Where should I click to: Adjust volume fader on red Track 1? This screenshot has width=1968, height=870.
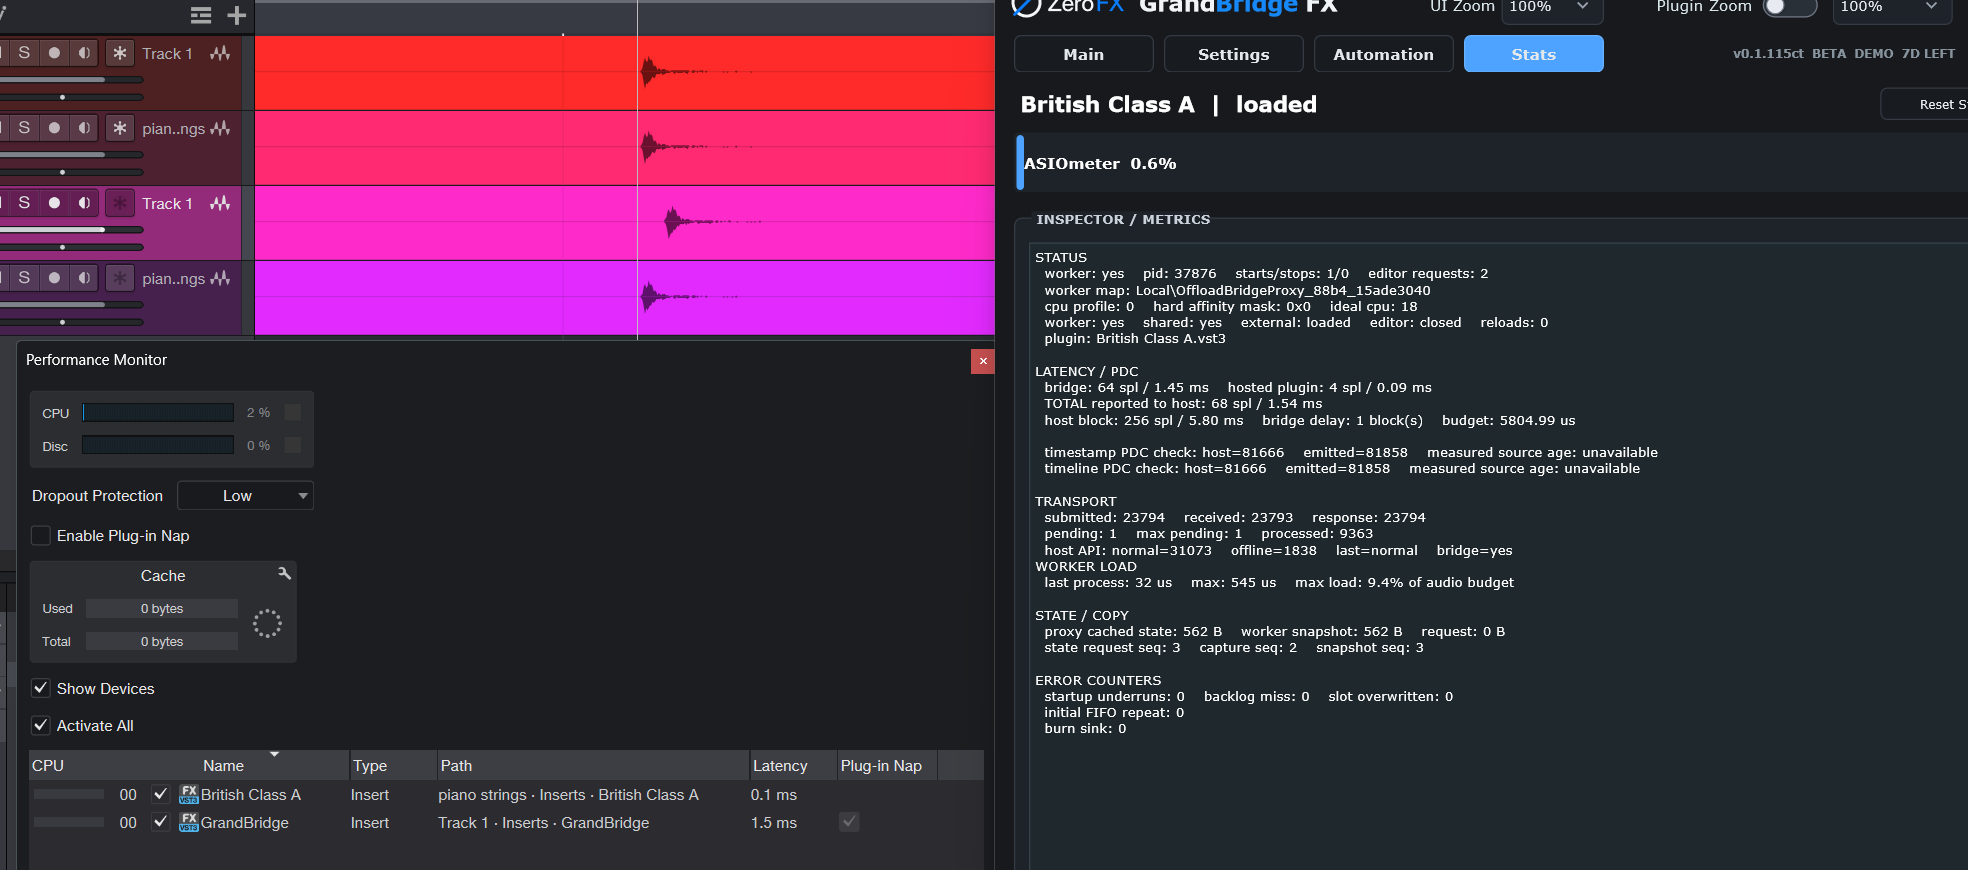pos(71,80)
